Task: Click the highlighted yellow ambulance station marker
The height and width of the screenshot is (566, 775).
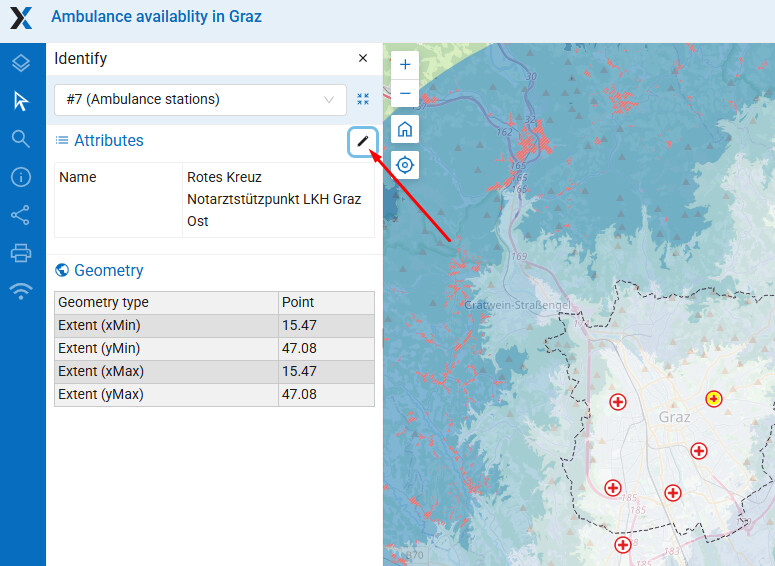Action: pyautogui.click(x=713, y=399)
